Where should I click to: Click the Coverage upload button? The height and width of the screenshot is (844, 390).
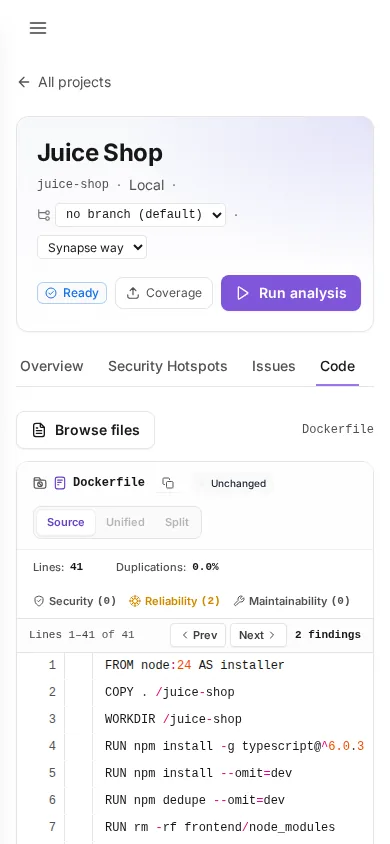coord(164,293)
